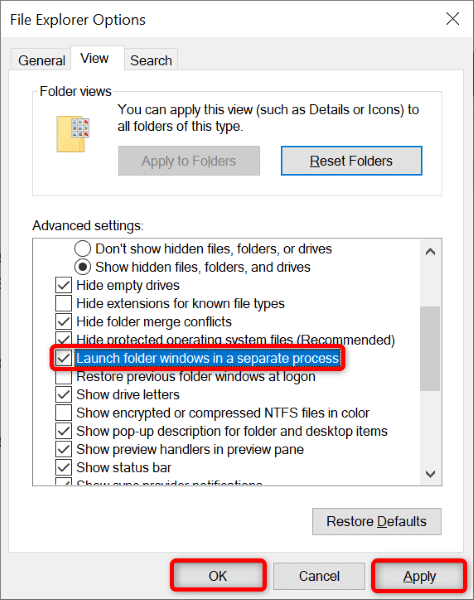
Task: Click the advanced settings scroll up arrow
Action: (430, 251)
